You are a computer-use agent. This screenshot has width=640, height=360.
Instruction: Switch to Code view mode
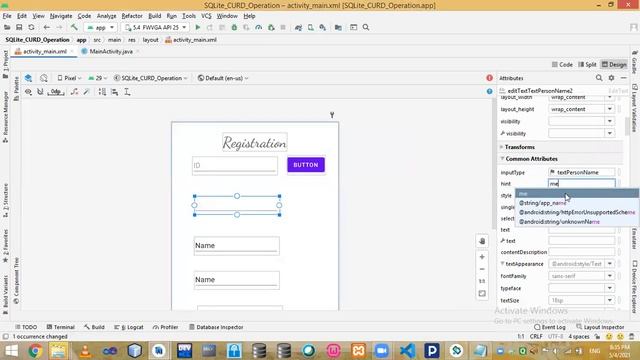click(562, 64)
